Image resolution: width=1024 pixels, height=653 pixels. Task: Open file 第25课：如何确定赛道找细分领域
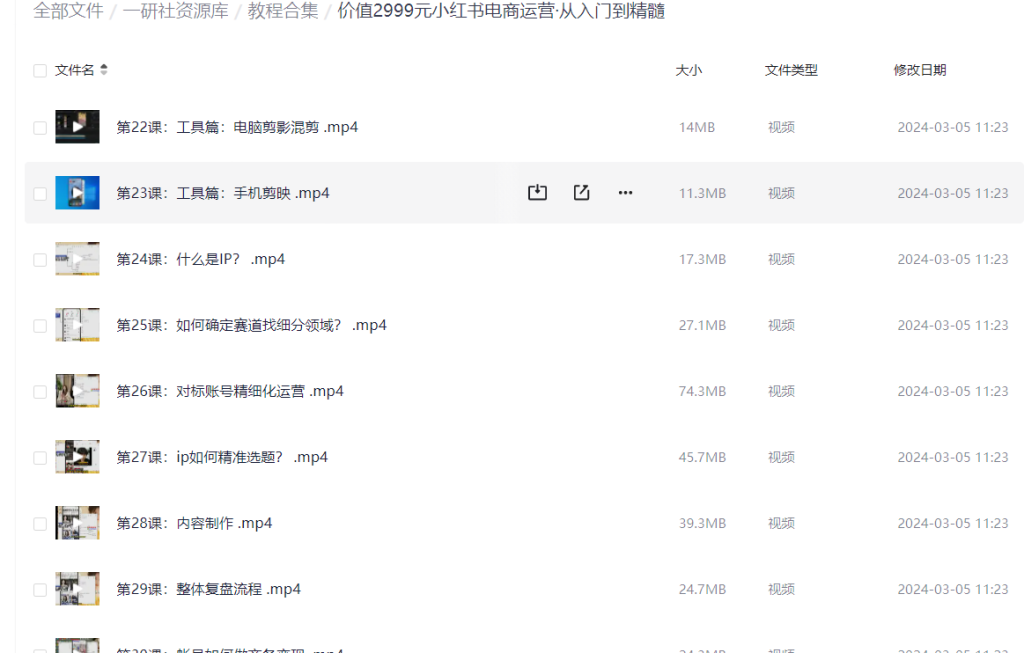coord(251,325)
